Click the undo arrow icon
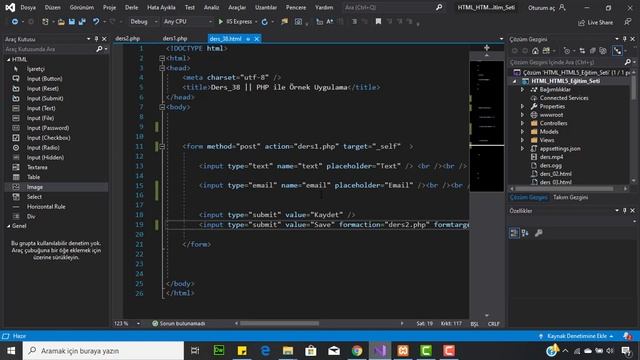 [x=96, y=22]
